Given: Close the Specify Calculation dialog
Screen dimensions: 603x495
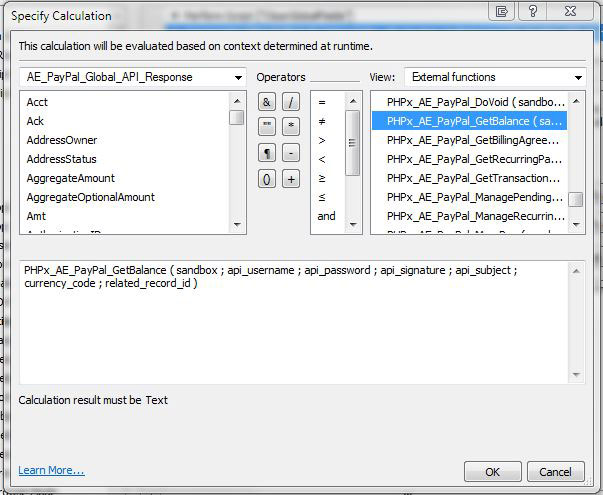Looking at the screenshot, I should (571, 11).
